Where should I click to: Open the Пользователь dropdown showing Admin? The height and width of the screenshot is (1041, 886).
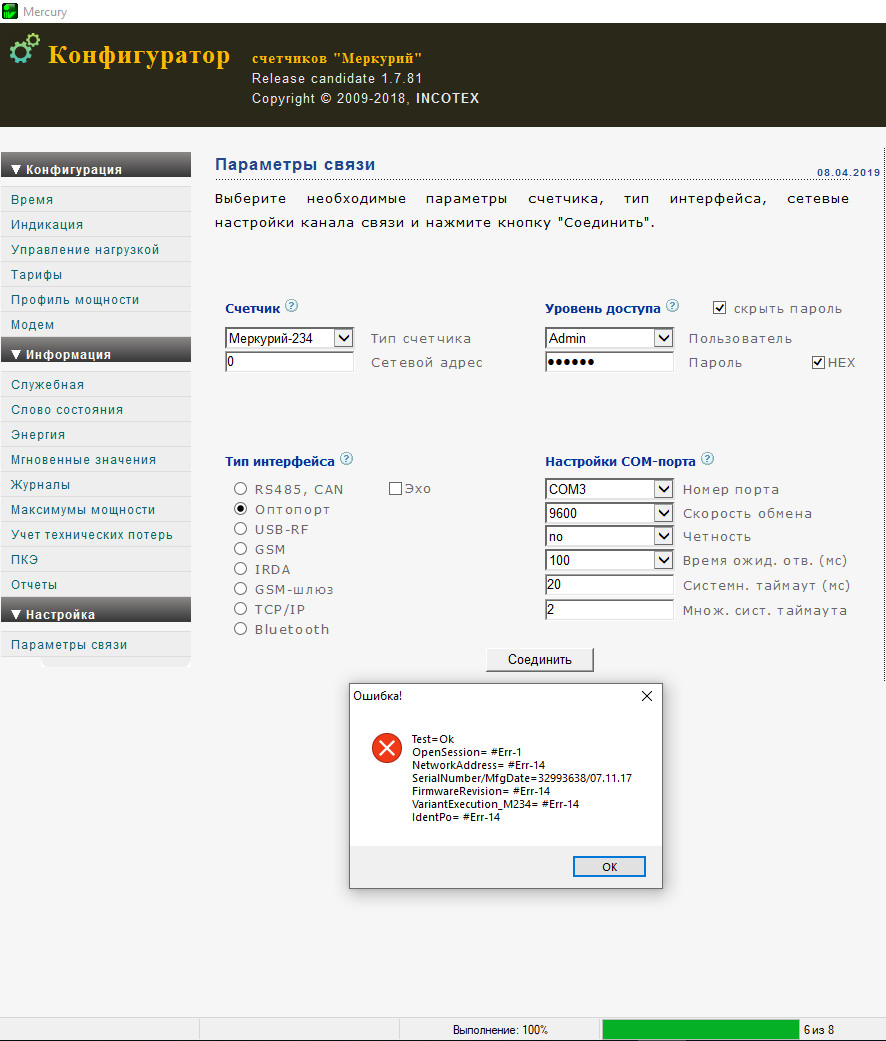tap(609, 338)
